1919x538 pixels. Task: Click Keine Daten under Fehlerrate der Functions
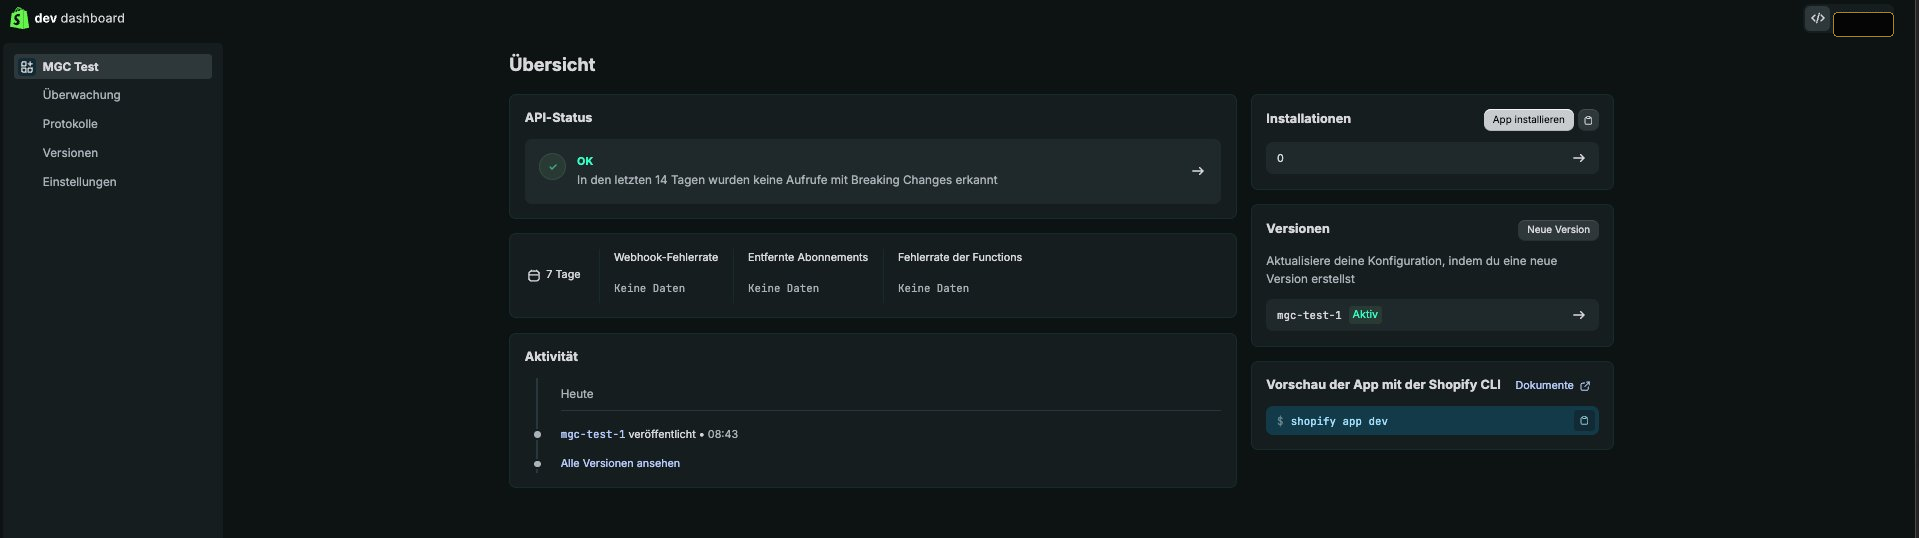933,288
